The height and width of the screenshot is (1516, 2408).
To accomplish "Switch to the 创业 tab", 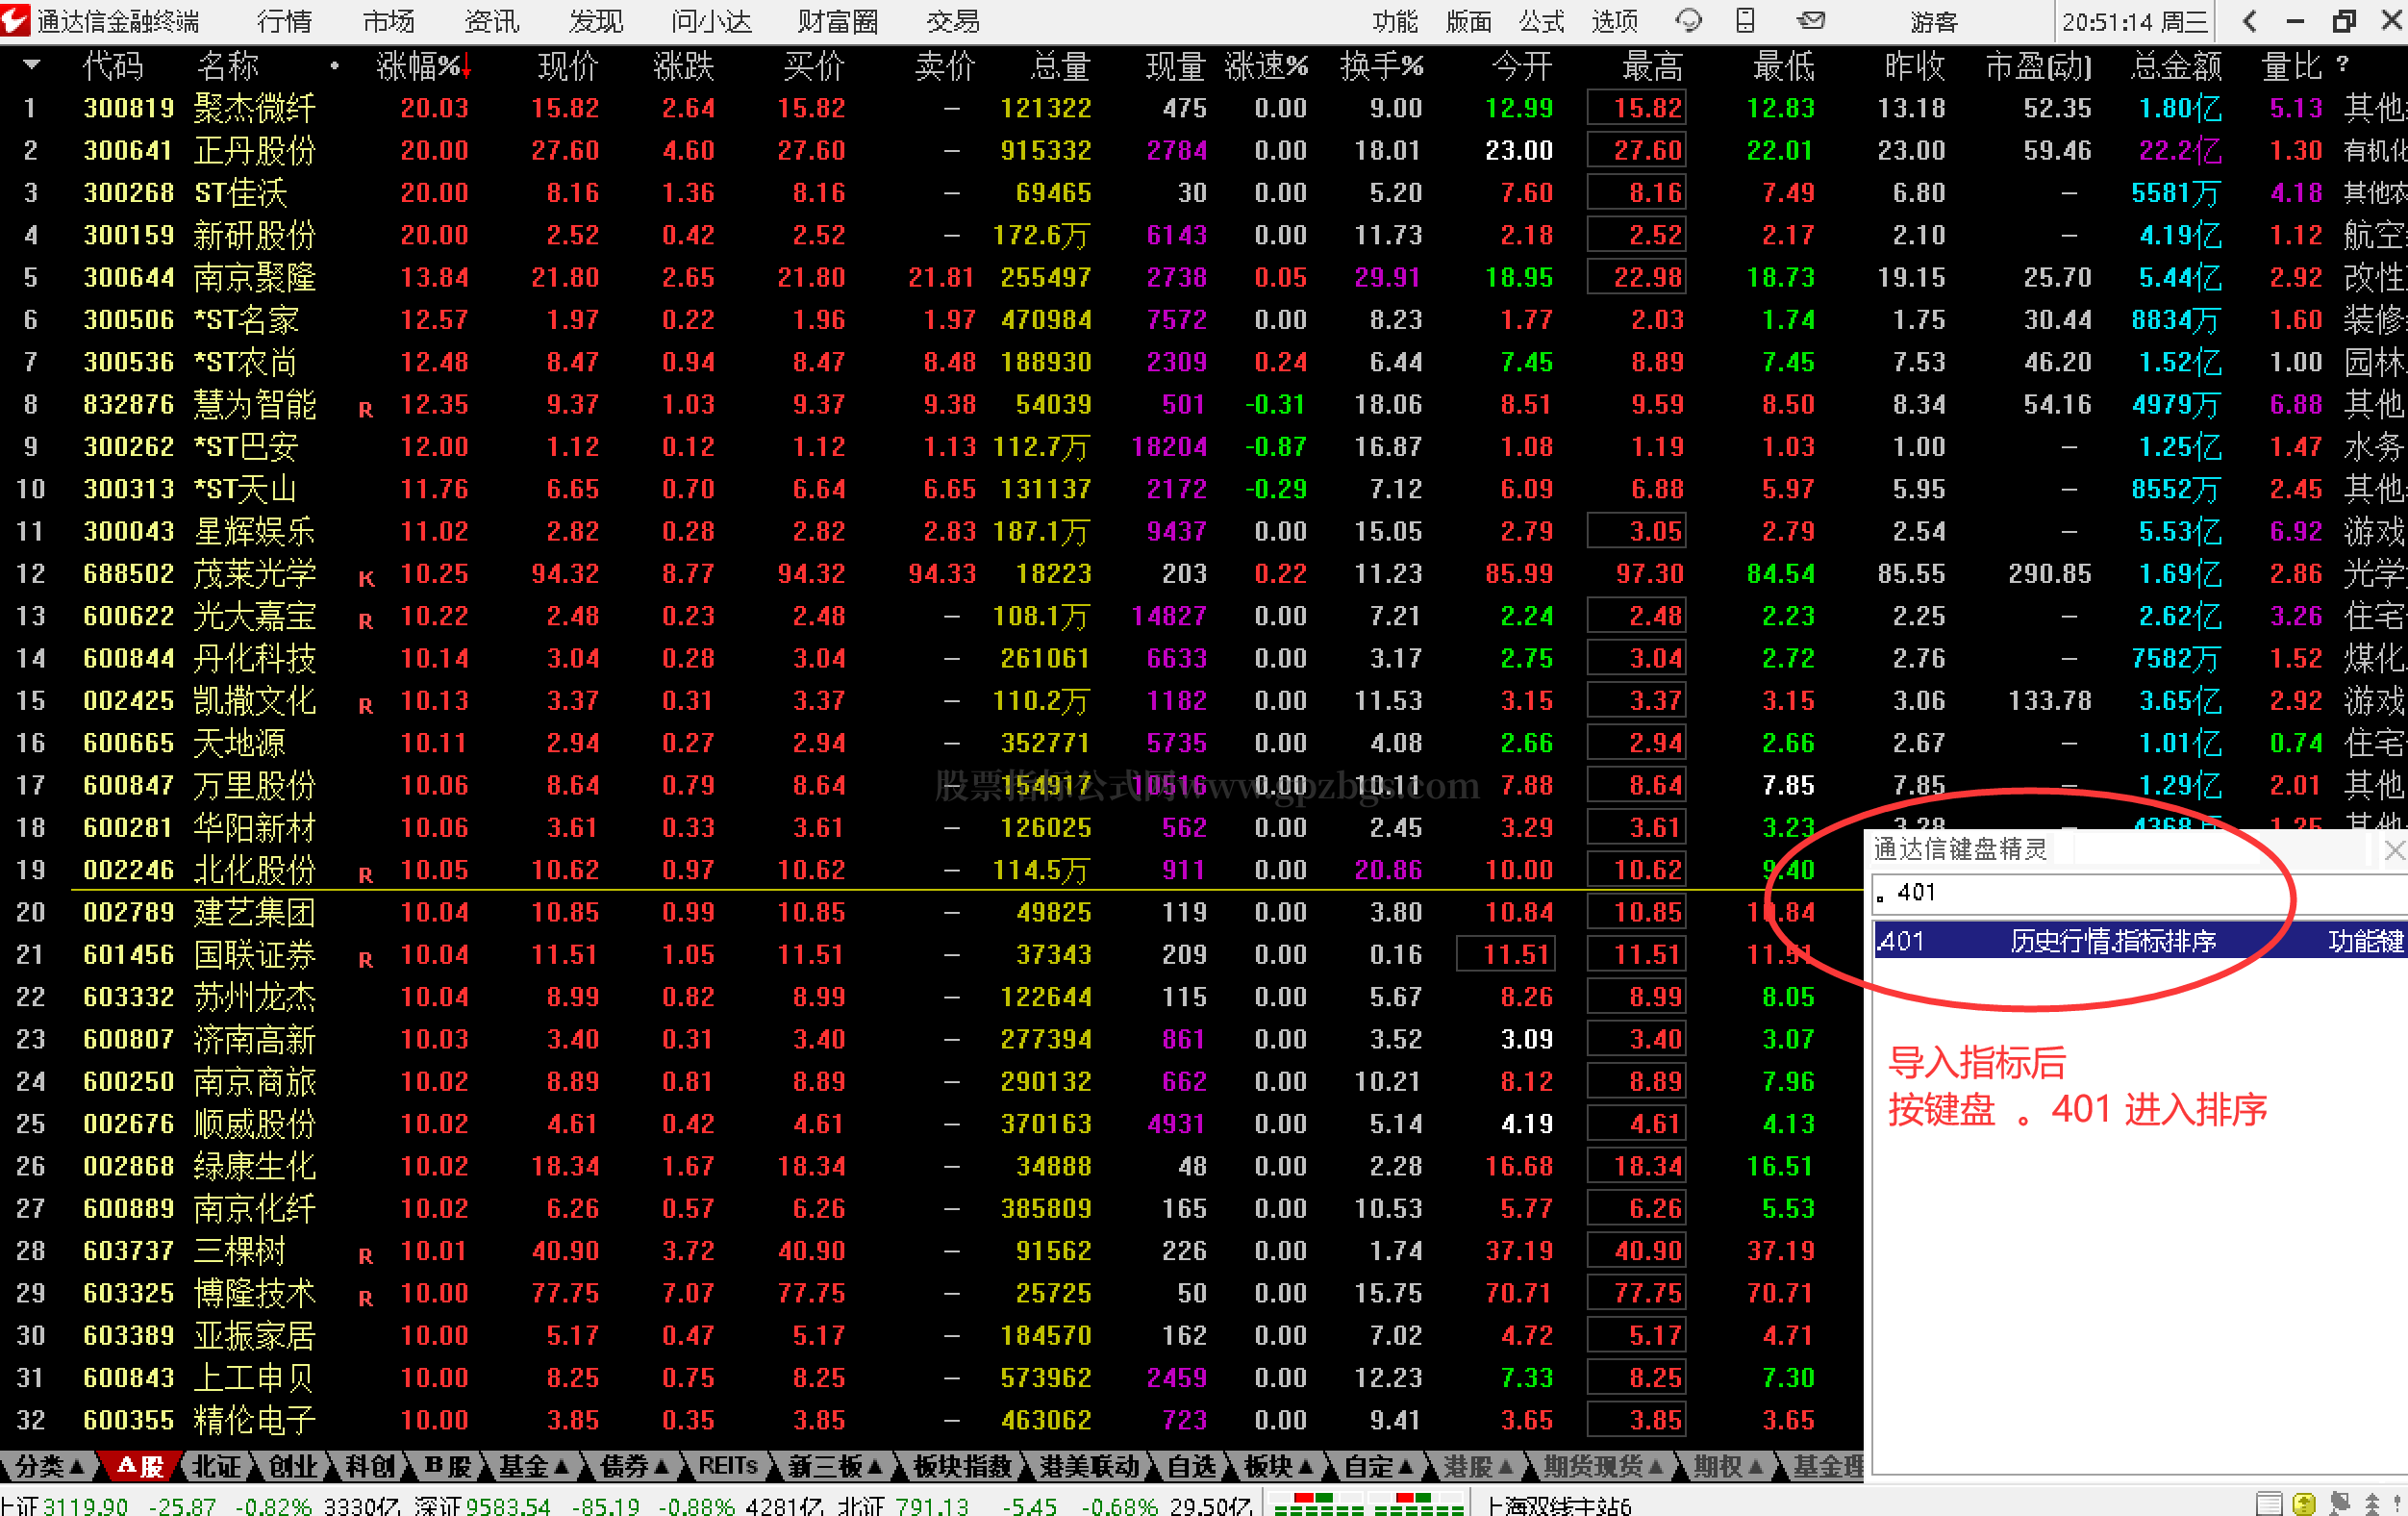I will pyautogui.click(x=293, y=1466).
